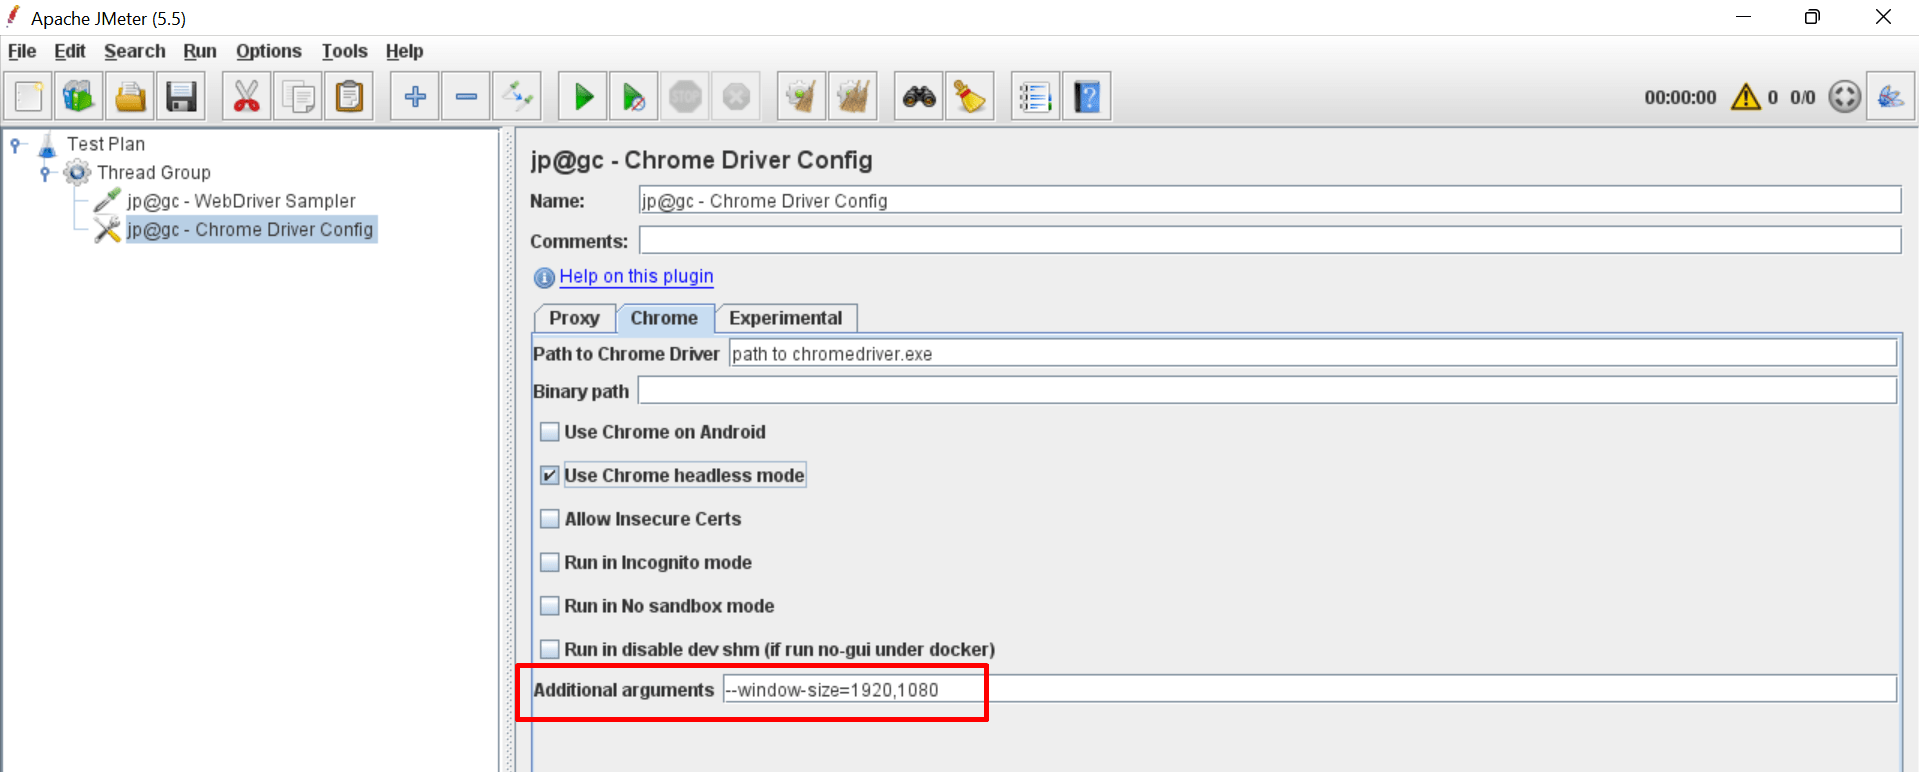Expand all with the plus icon
This screenshot has height=772, width=1919.
[x=415, y=97]
